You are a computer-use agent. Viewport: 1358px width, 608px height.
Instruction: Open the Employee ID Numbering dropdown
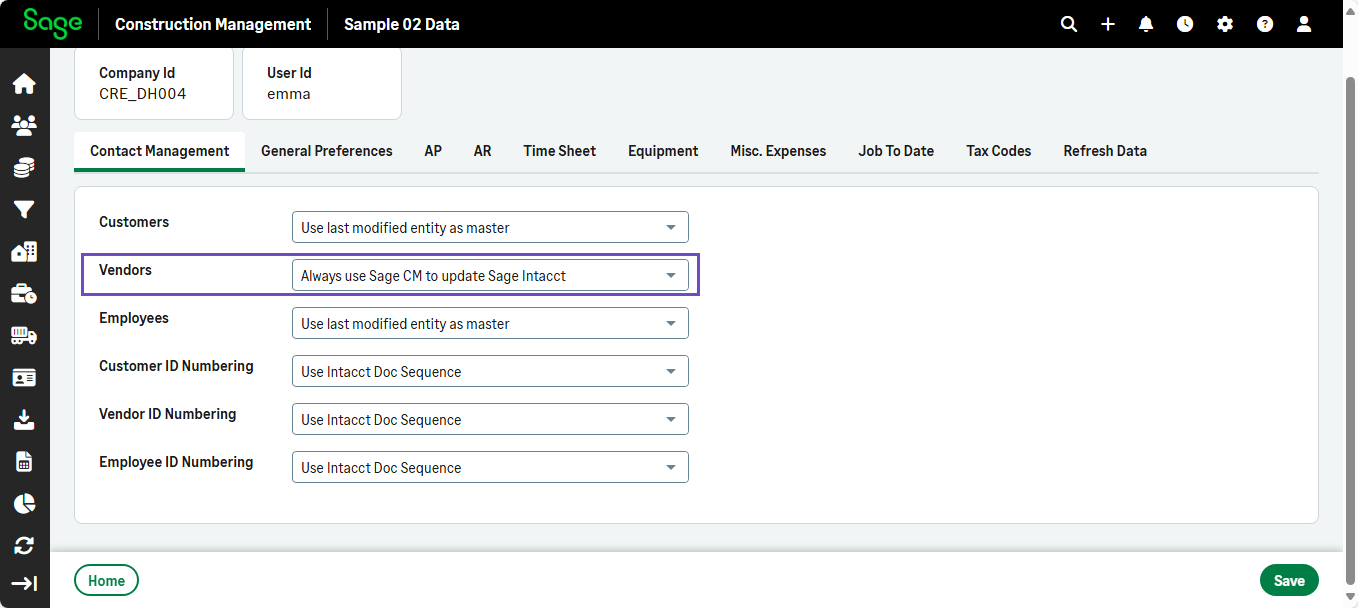tap(490, 467)
